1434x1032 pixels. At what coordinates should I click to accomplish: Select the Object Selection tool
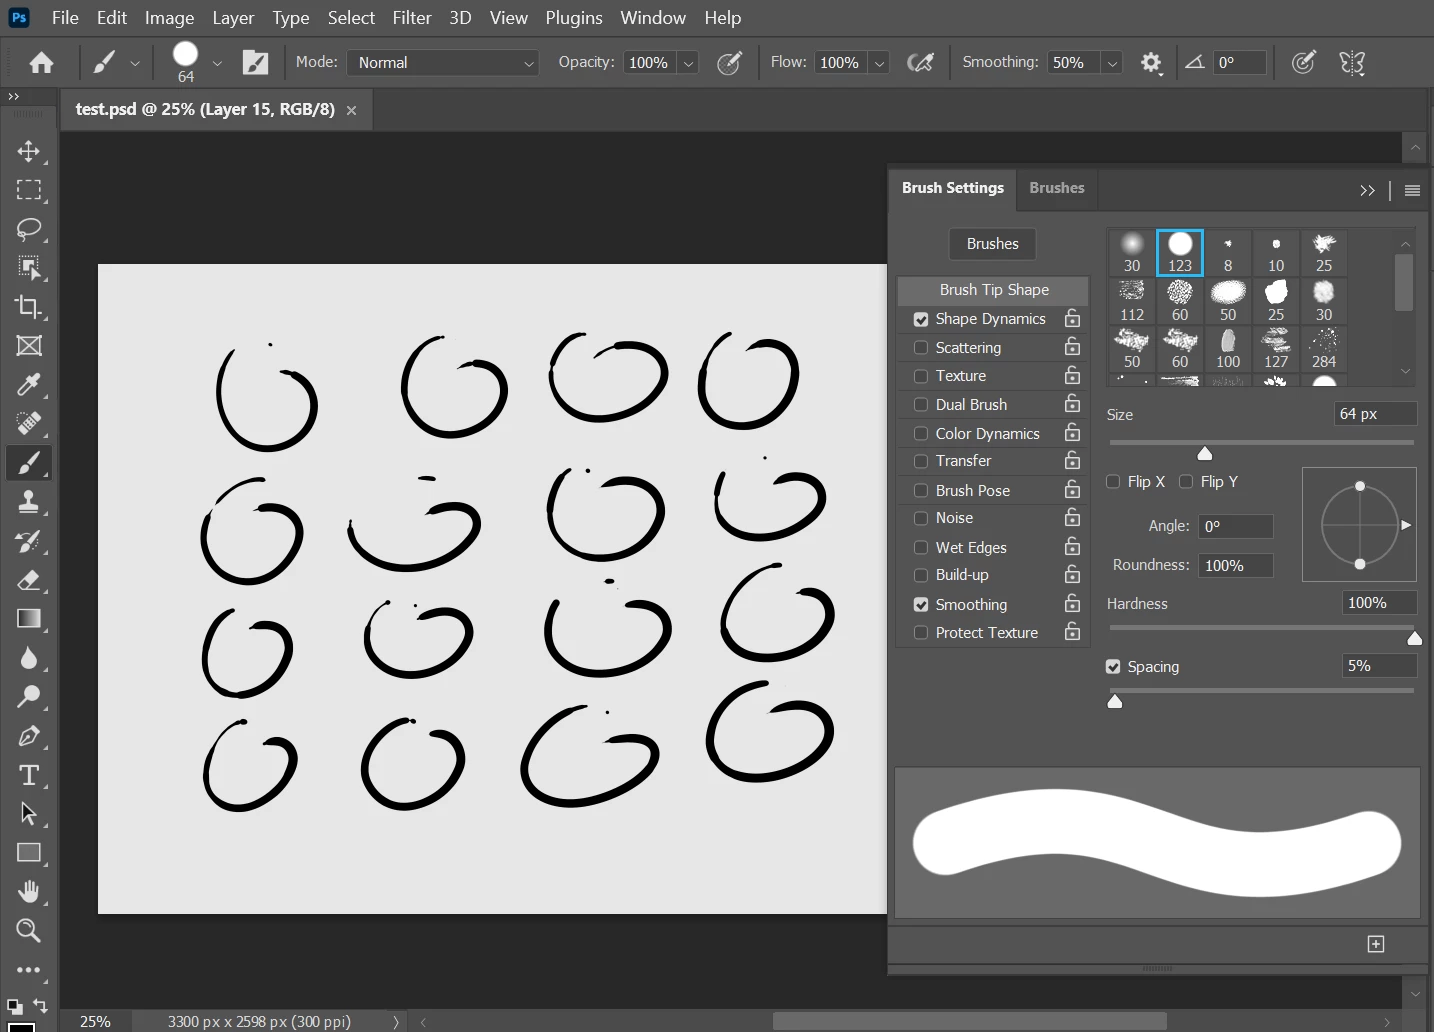[x=29, y=268]
